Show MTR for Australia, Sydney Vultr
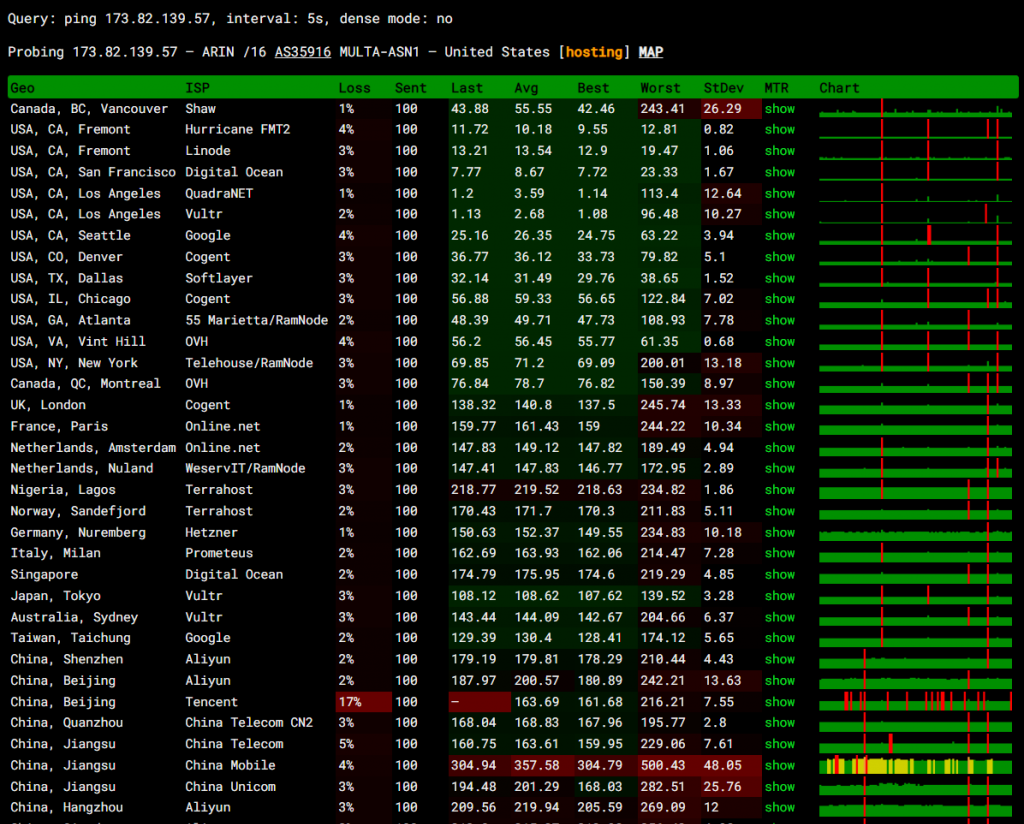The width and height of the screenshot is (1024, 824). tap(780, 618)
